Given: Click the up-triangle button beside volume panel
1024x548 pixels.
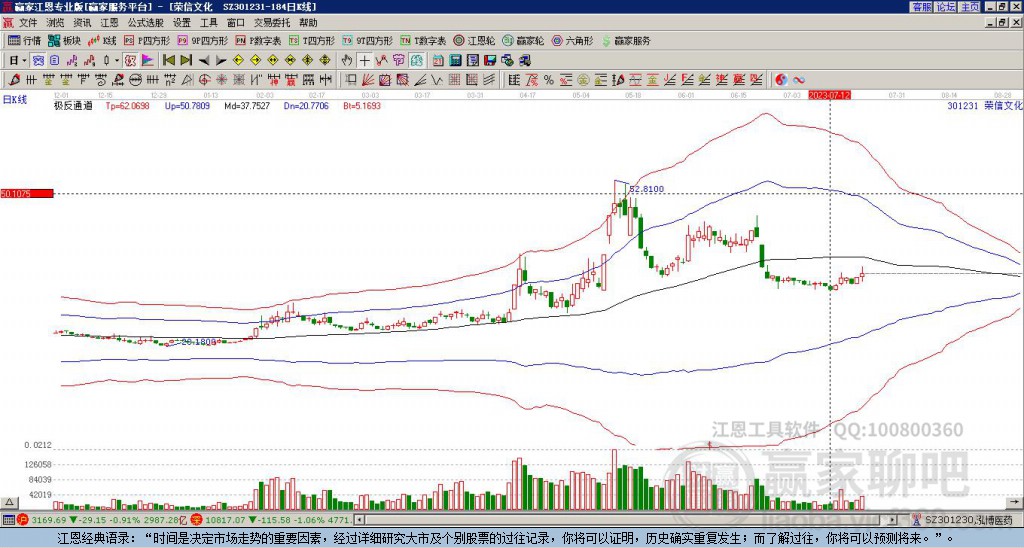Looking at the screenshot, I should pos(9,502).
